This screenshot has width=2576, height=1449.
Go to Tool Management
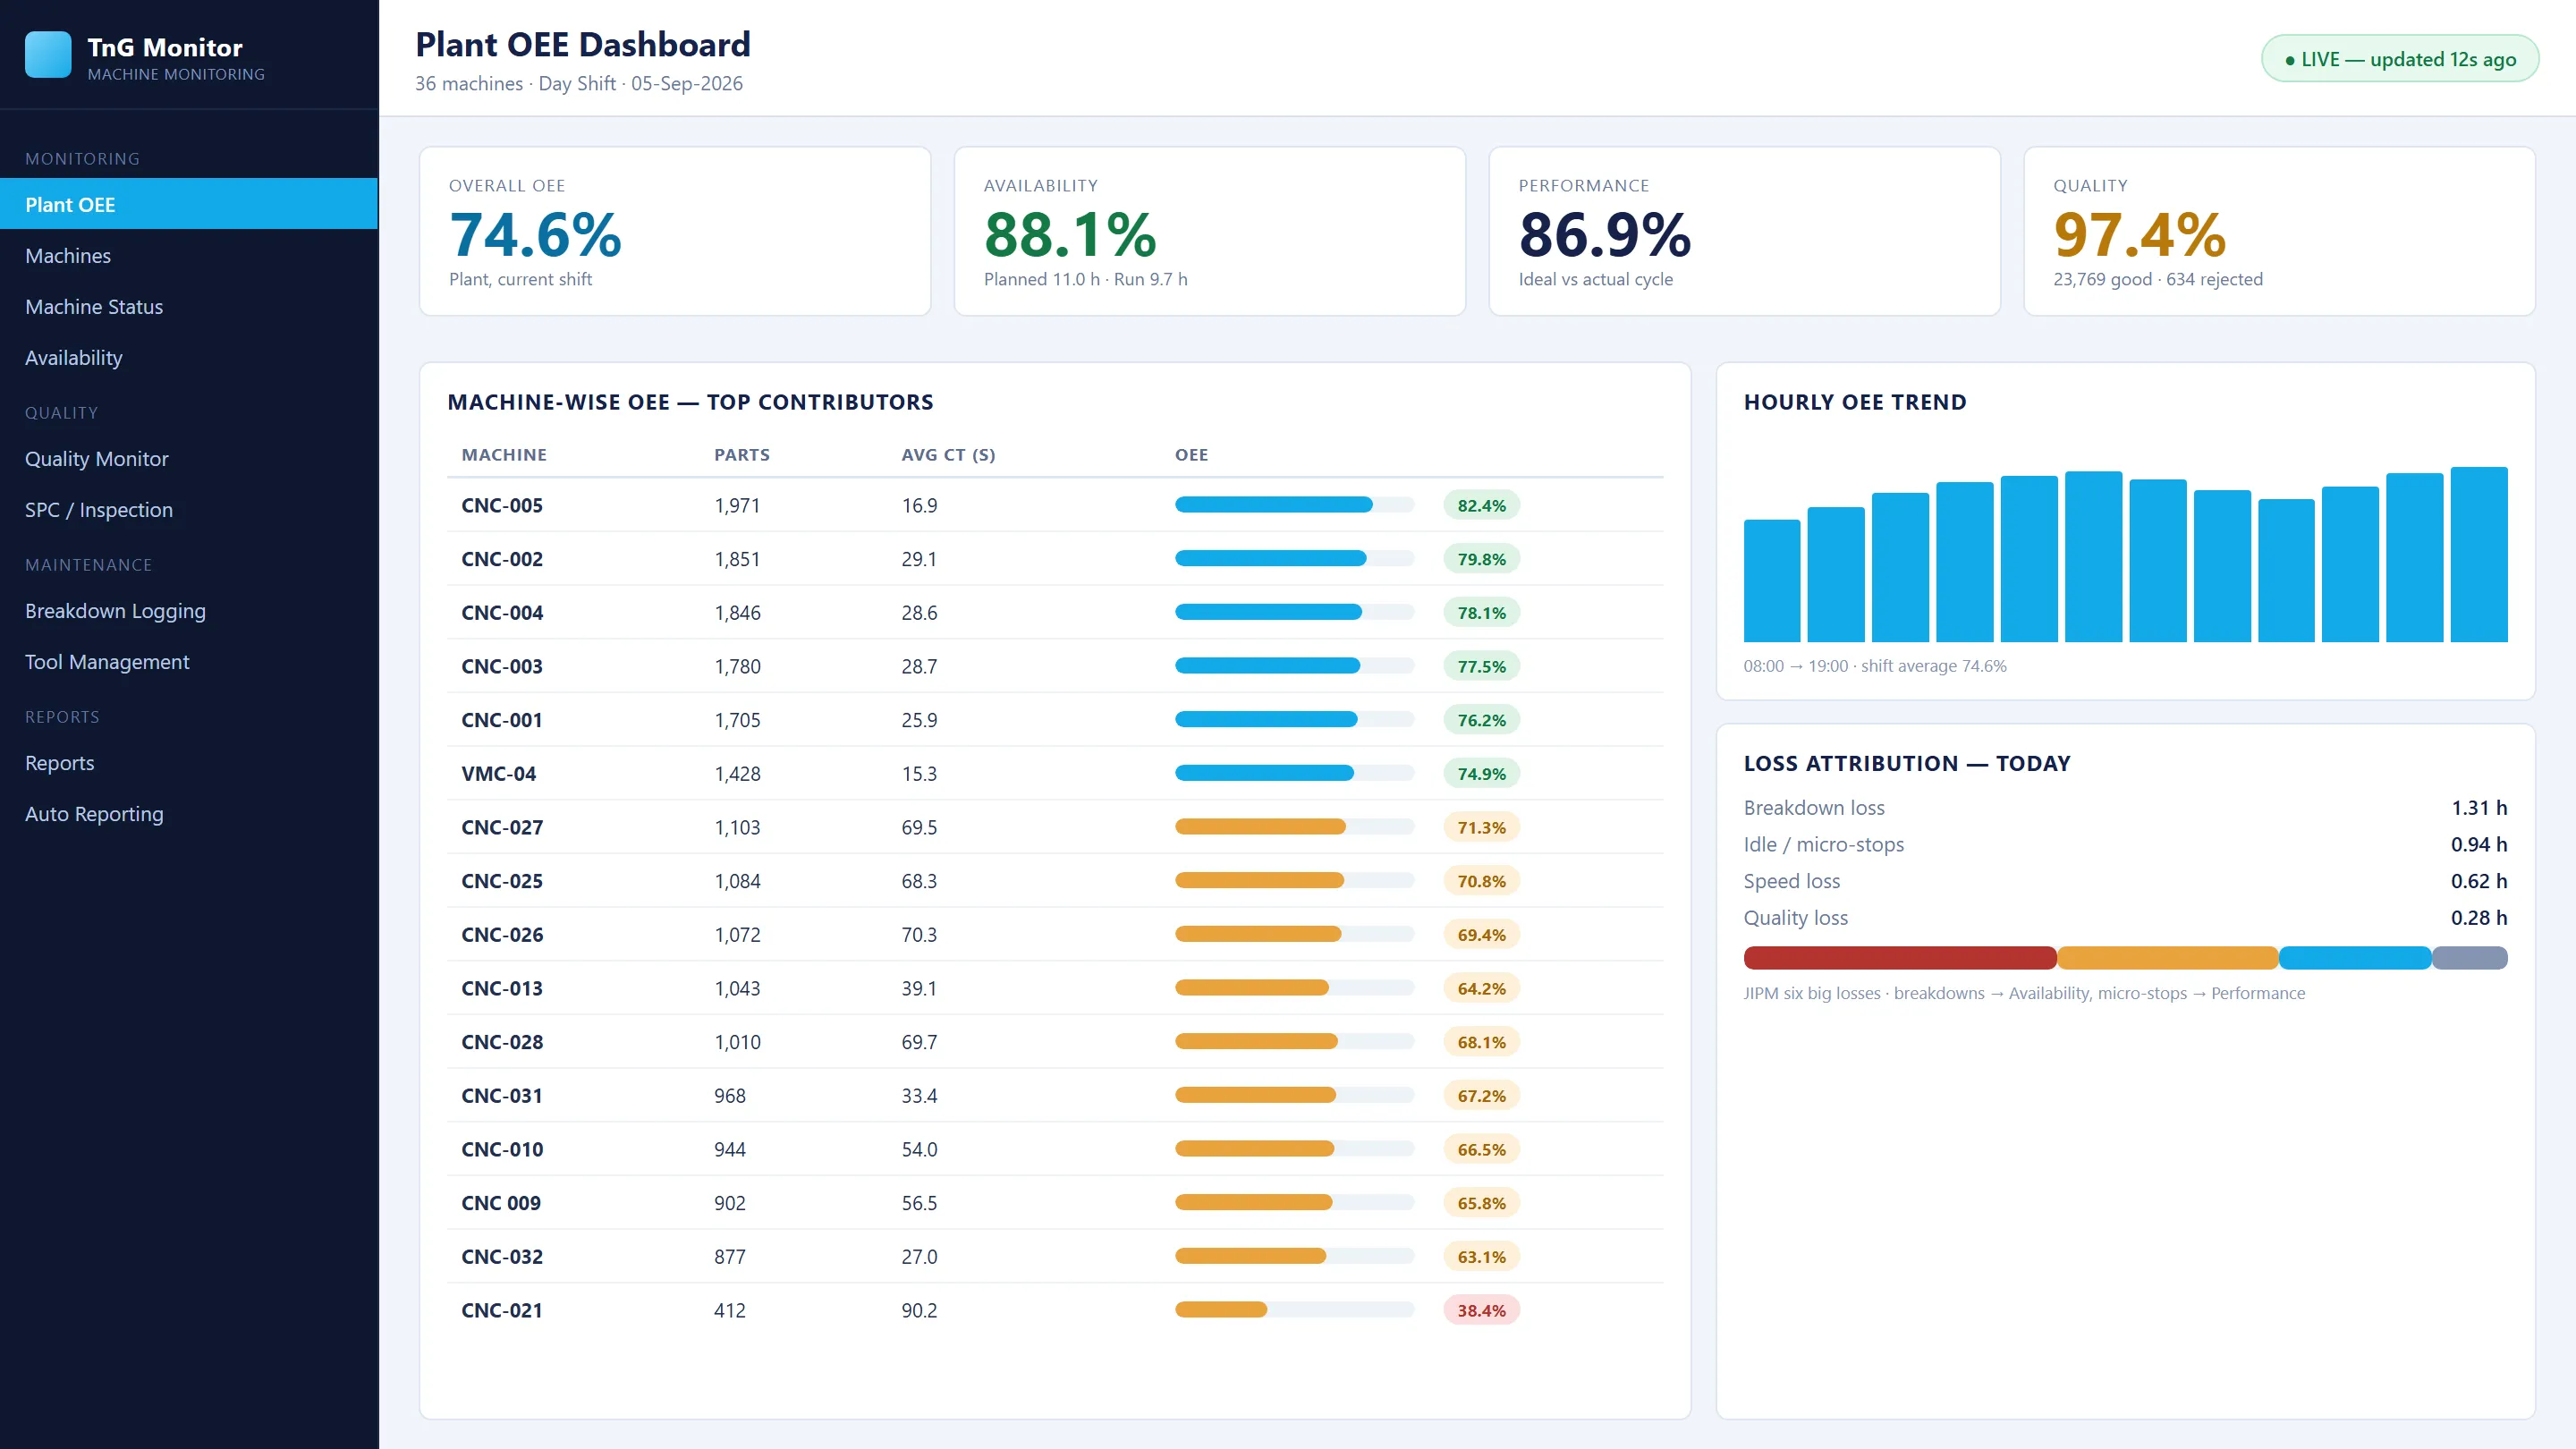189,661
